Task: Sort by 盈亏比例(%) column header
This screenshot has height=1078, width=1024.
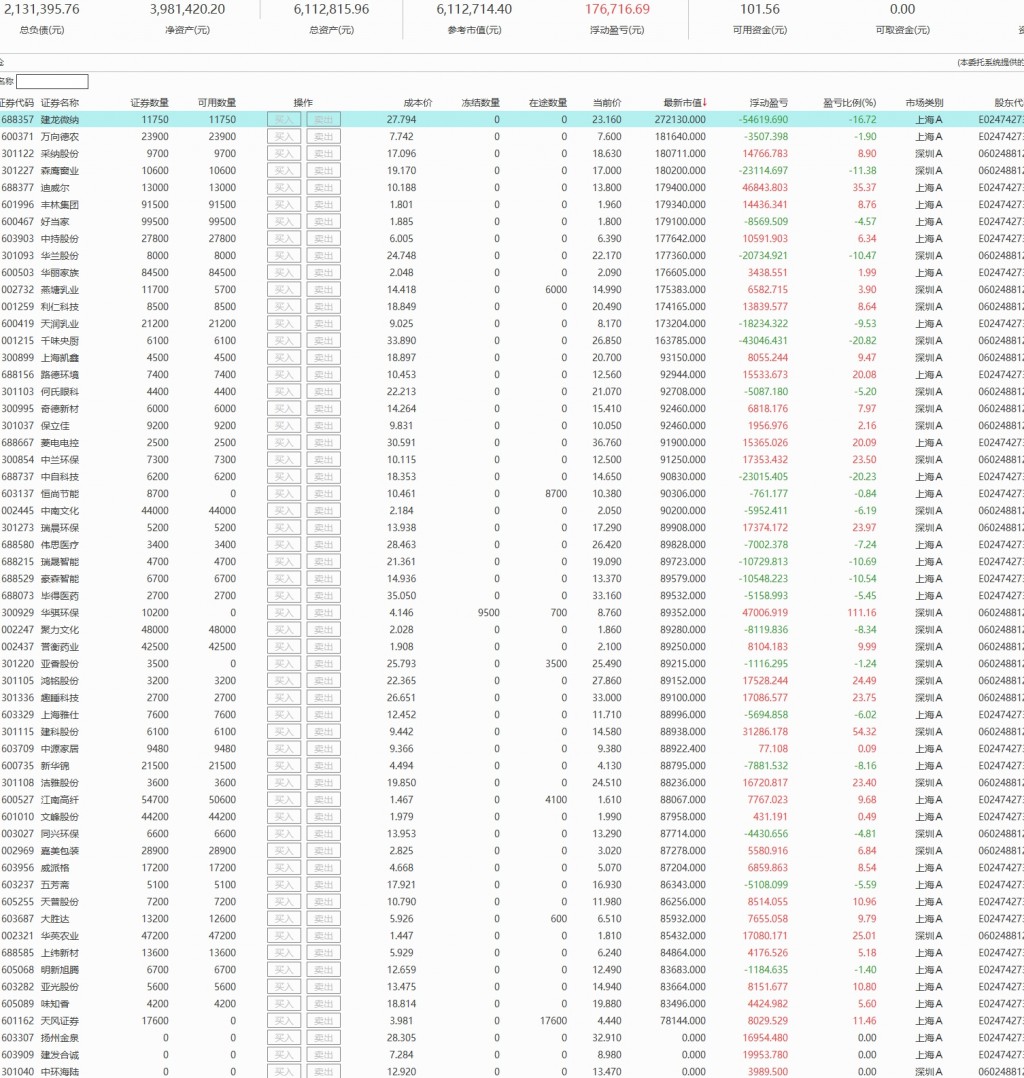Action: [x=849, y=102]
